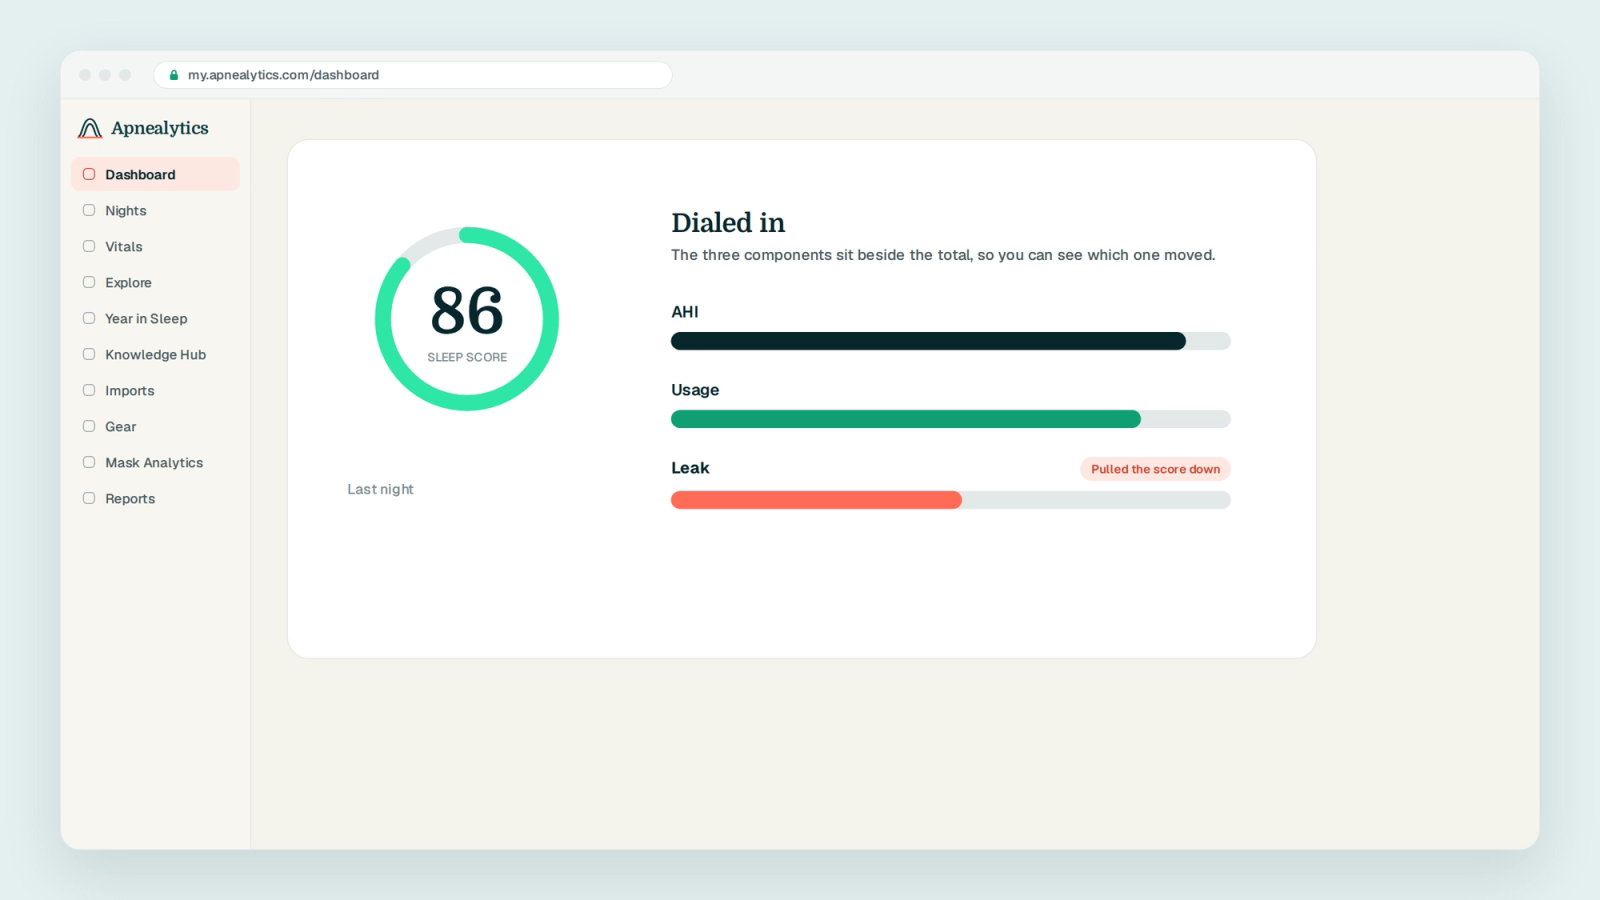Select Year in Sleep
Image resolution: width=1600 pixels, height=900 pixels.
[x=155, y=318]
